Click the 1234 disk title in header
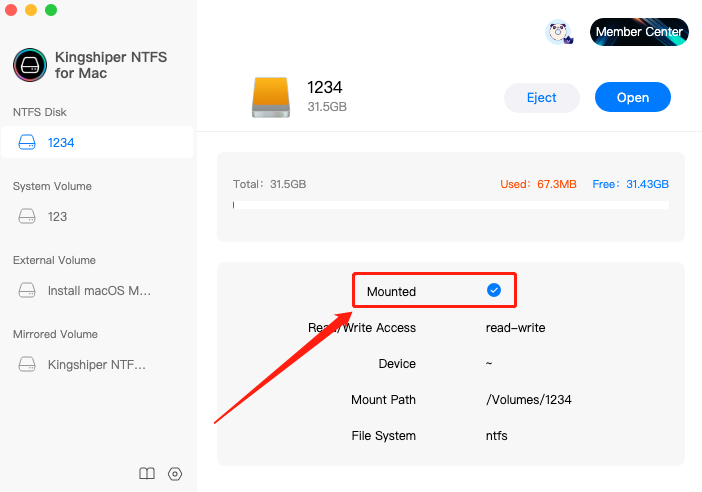This screenshot has height=492, width=702. coord(325,87)
